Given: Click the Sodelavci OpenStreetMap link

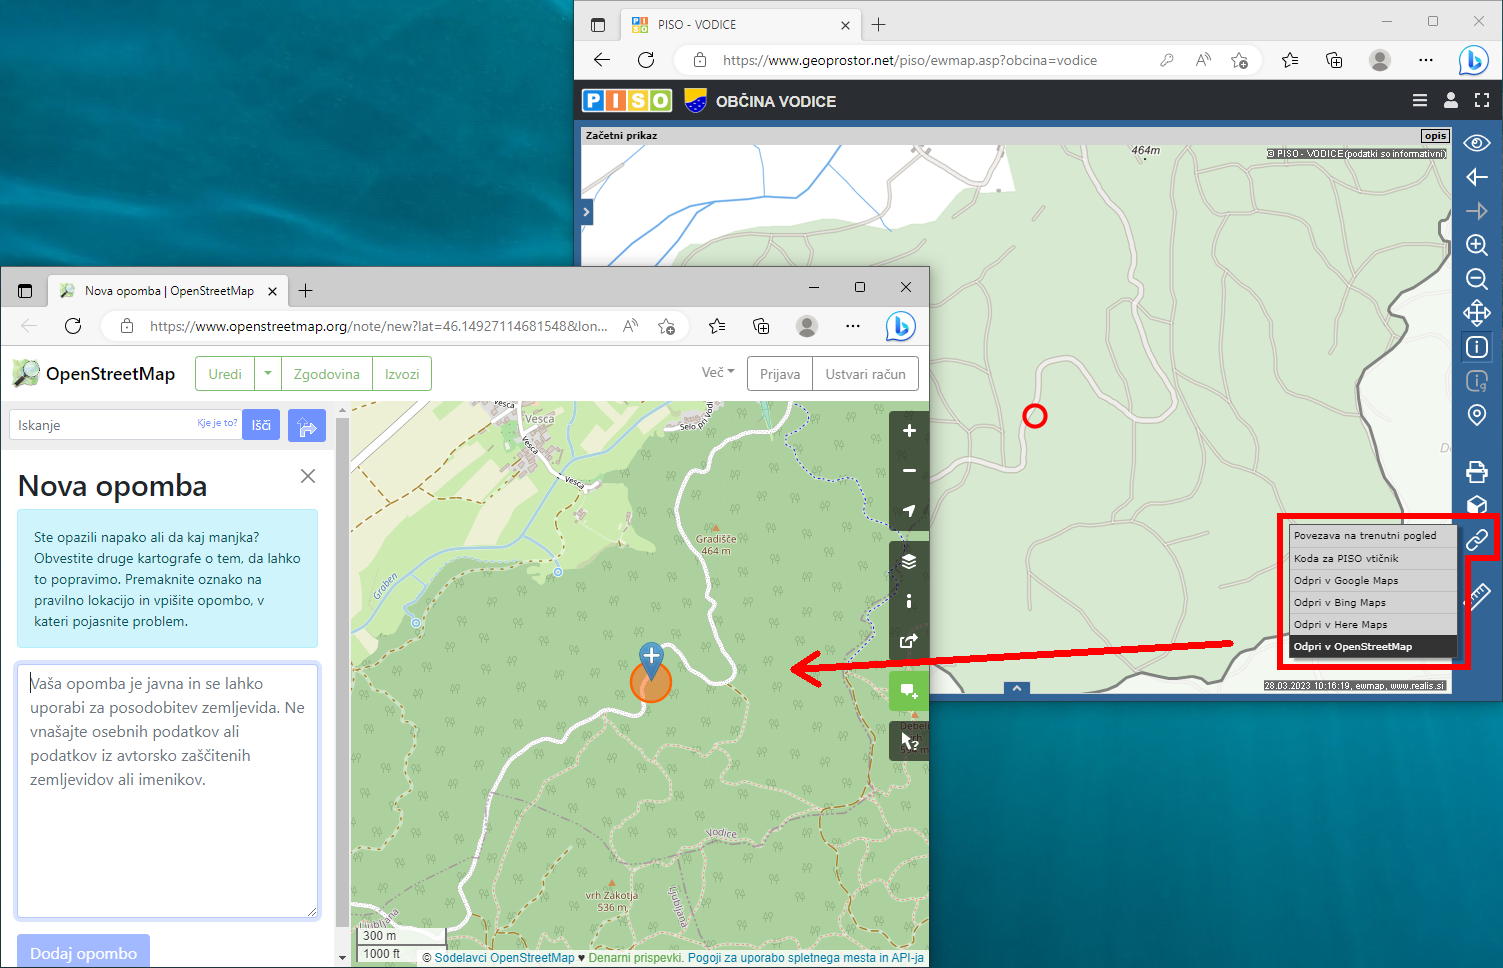Looking at the screenshot, I should pos(504,958).
